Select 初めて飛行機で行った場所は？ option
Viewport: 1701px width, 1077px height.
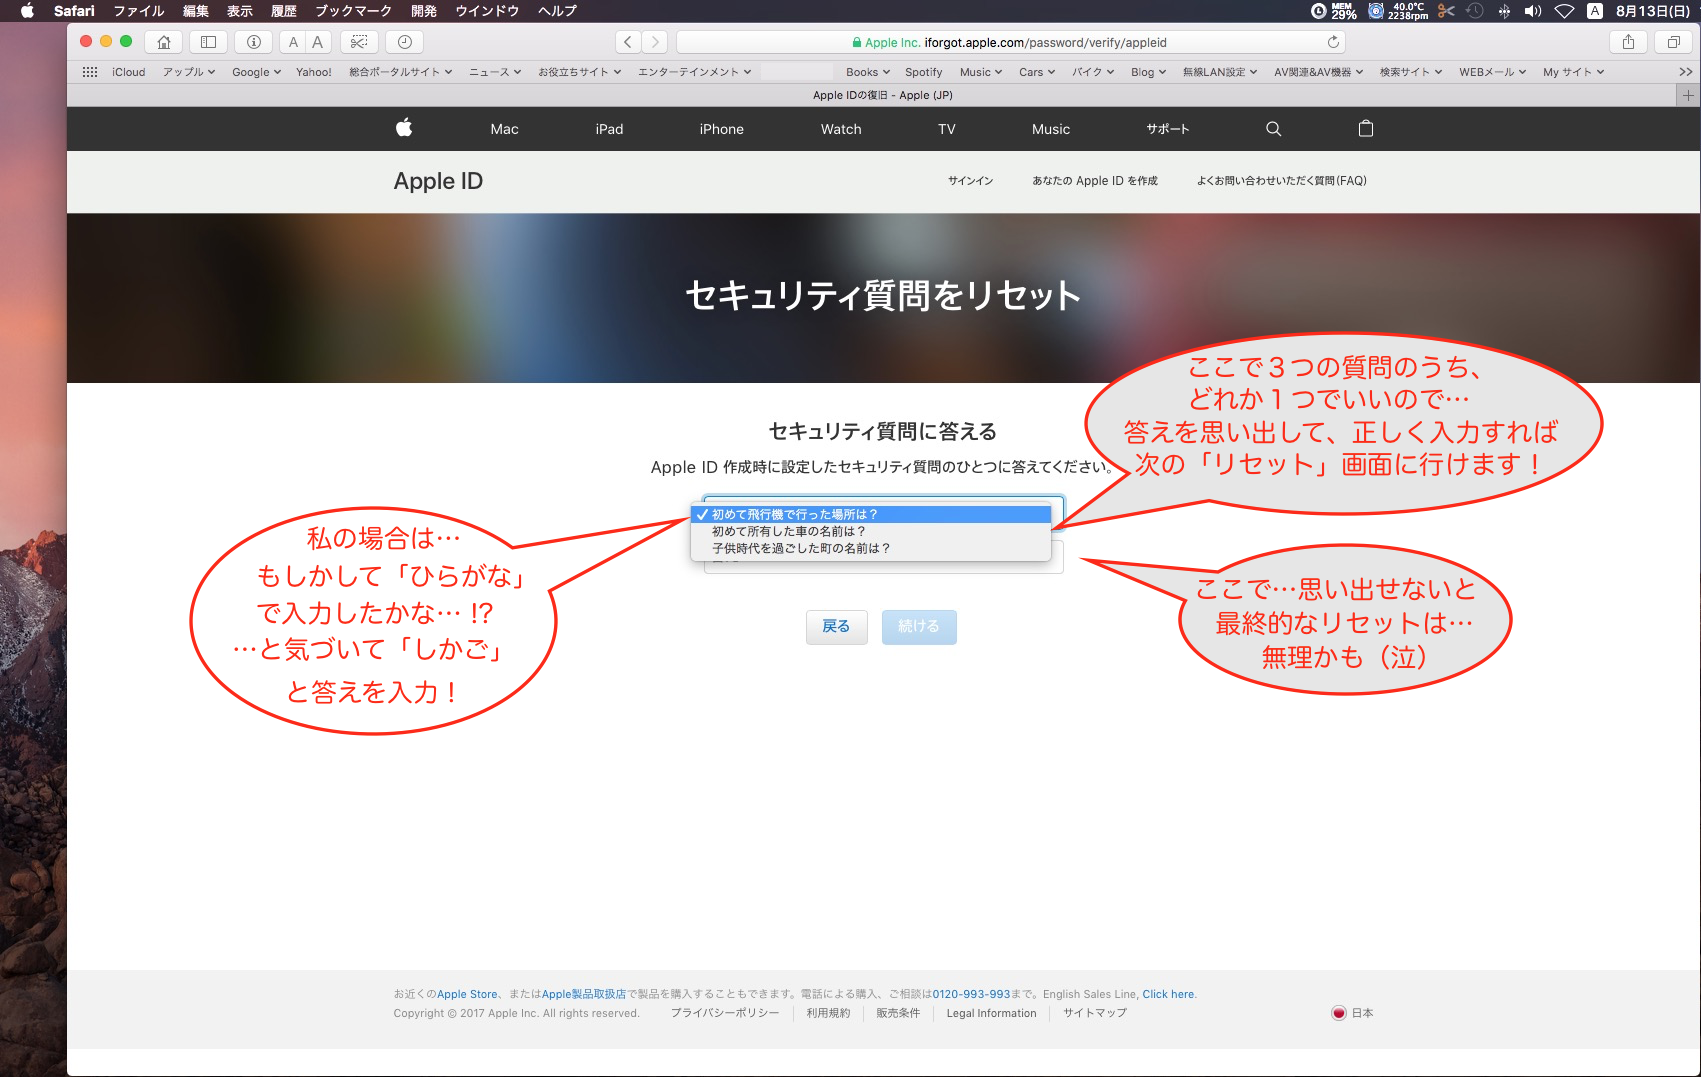pos(871,514)
